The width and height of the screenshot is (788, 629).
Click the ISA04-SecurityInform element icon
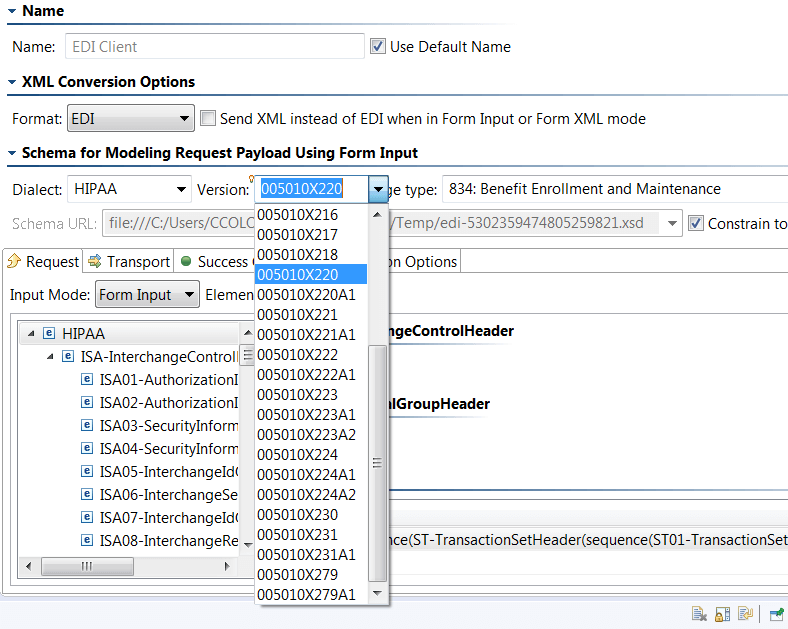(87, 448)
